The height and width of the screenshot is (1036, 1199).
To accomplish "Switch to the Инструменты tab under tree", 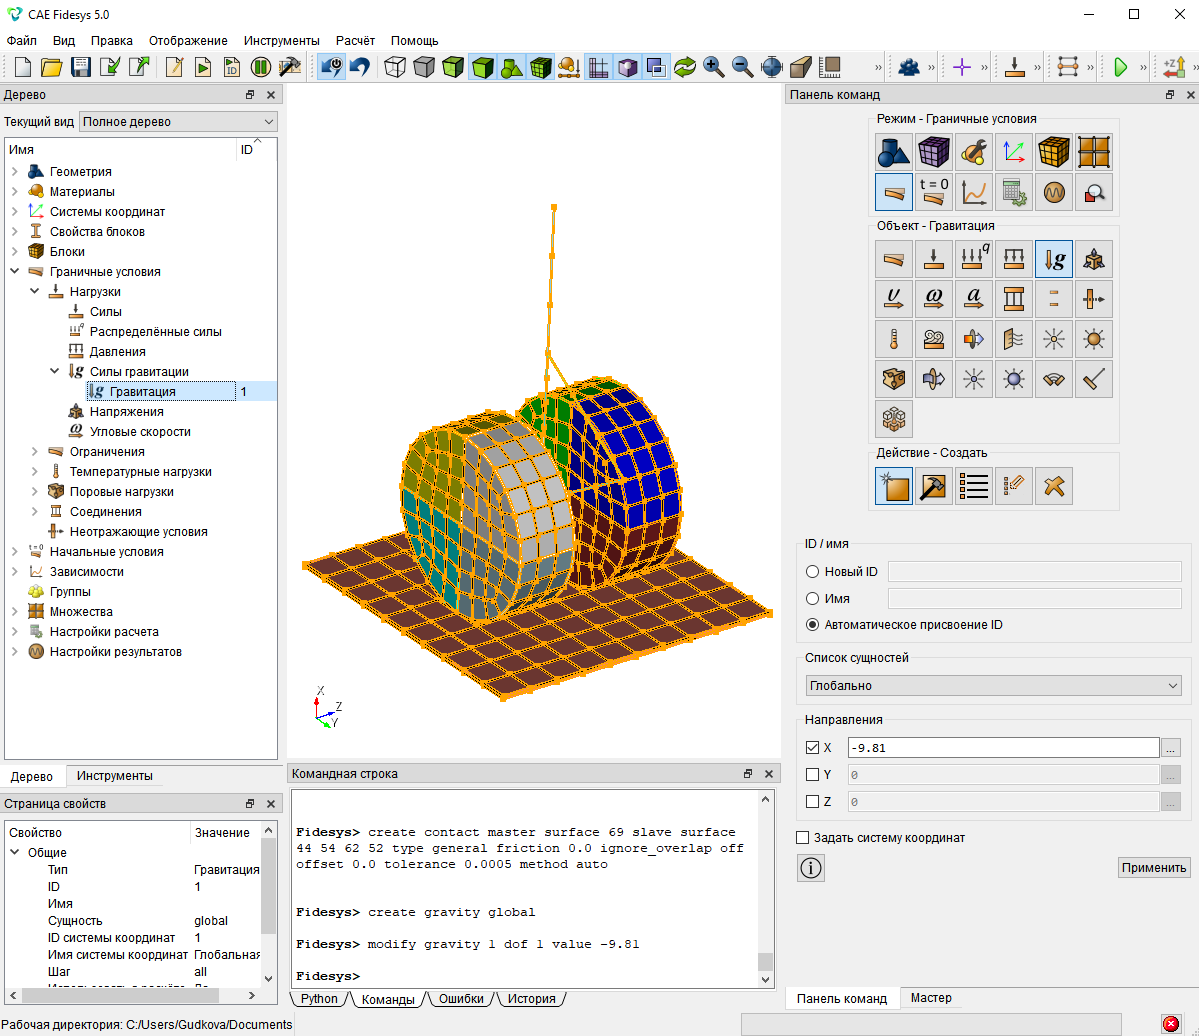I will [x=115, y=776].
